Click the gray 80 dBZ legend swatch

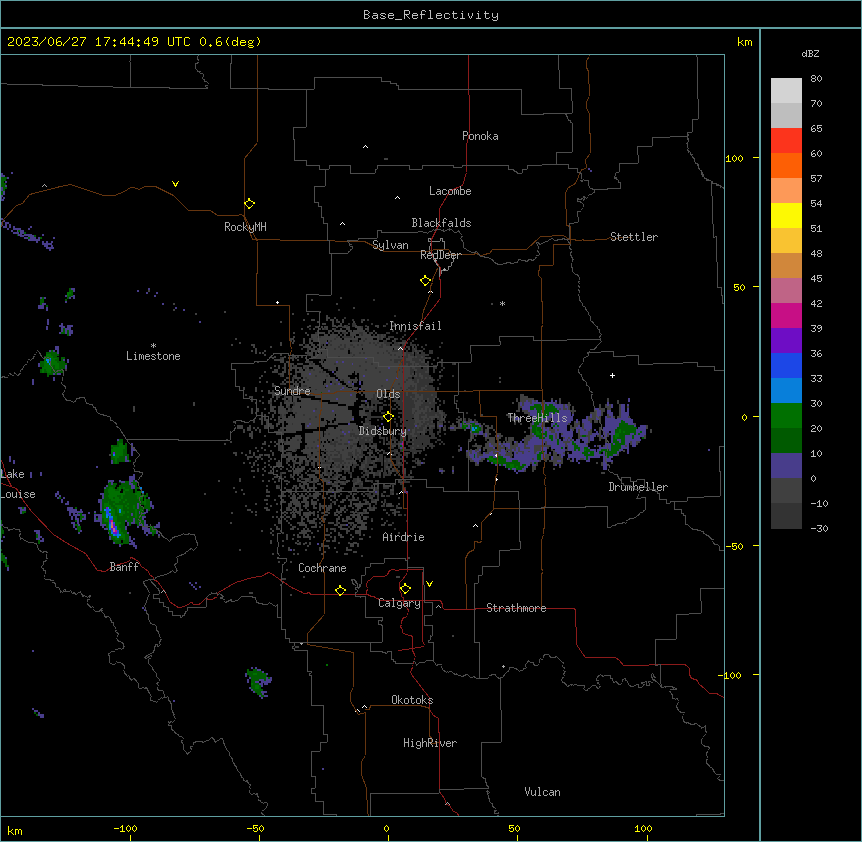[x=786, y=91]
